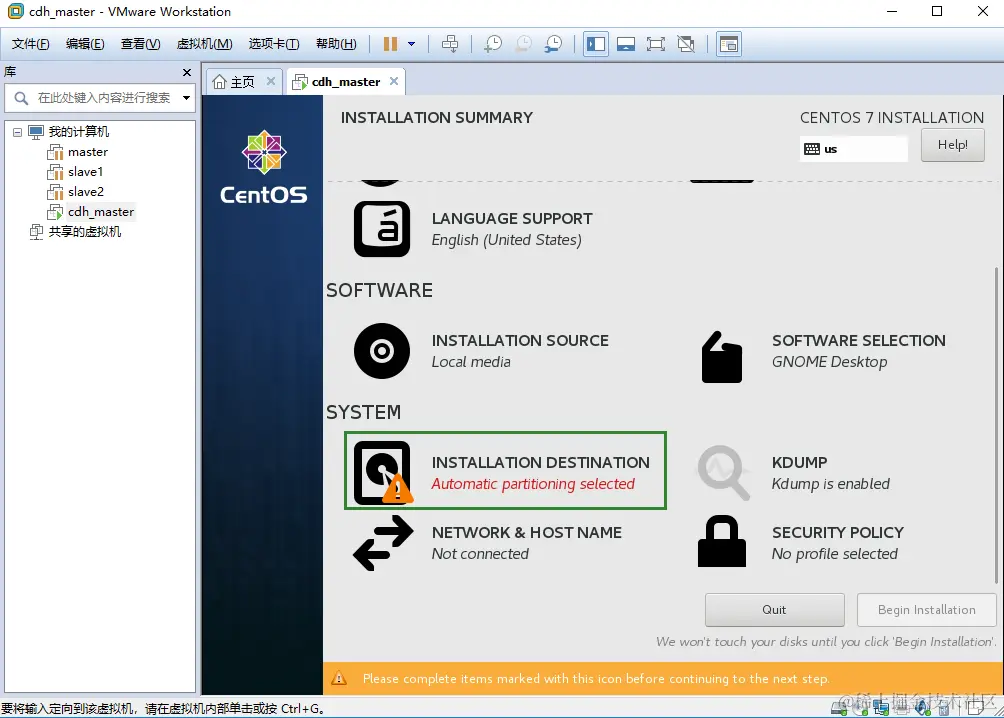1004x718 pixels.
Task: Click the pause virtual machine icon
Action: point(390,44)
